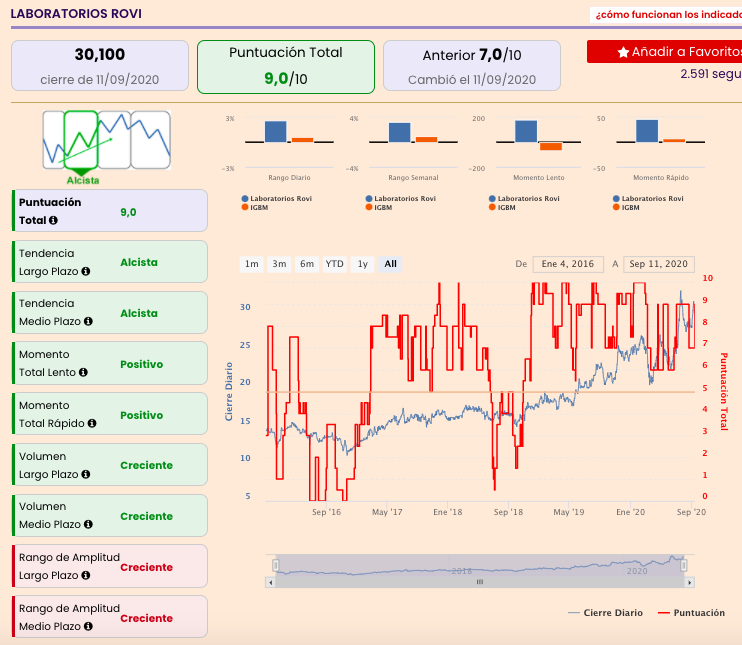Toggle the Cierre Diario series in the chart legend
Screen dimensions: 742x645
605,613
